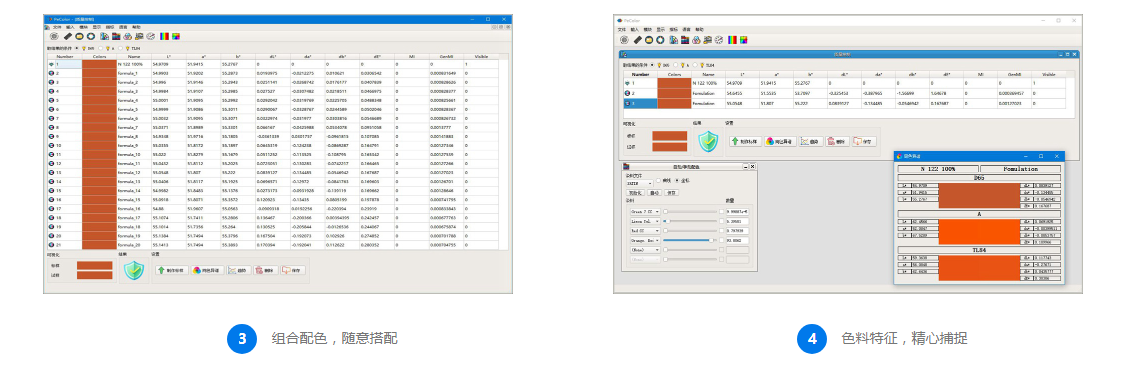This screenshot has width=1126, height=373.
Task: Click the globe icon on row formula_1
Action: 52,73
